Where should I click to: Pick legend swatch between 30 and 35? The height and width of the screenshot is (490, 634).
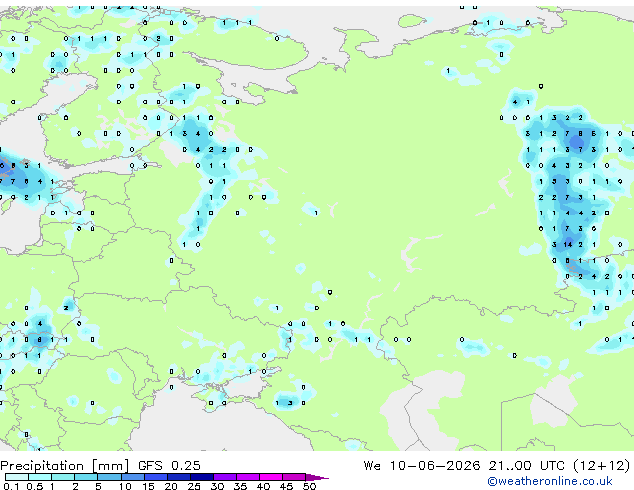(225, 477)
